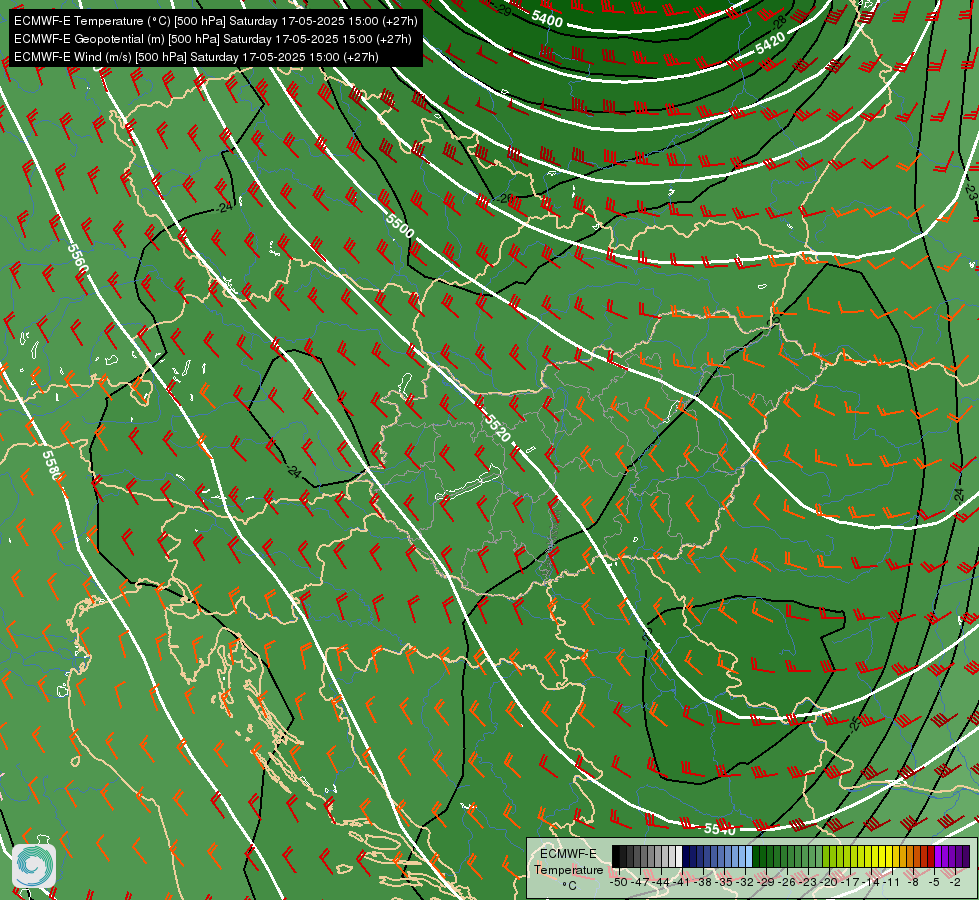Screen dimensions: 979x900
Task: Click the -38 value on the legend scale
Action: [x=704, y=882]
